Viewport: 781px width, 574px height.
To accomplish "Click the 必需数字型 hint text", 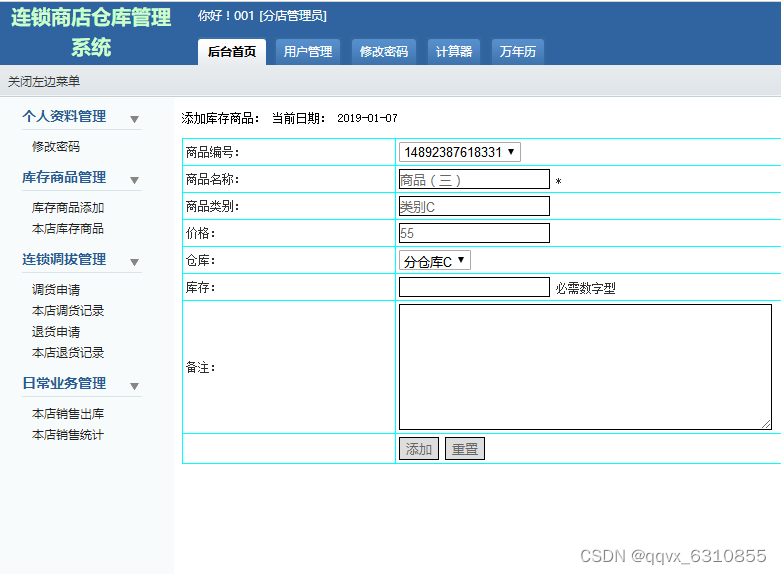I will coord(585,288).
